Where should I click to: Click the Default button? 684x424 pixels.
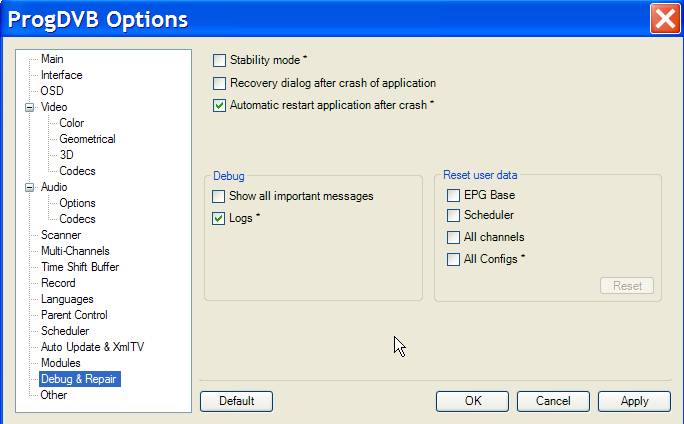tap(236, 401)
